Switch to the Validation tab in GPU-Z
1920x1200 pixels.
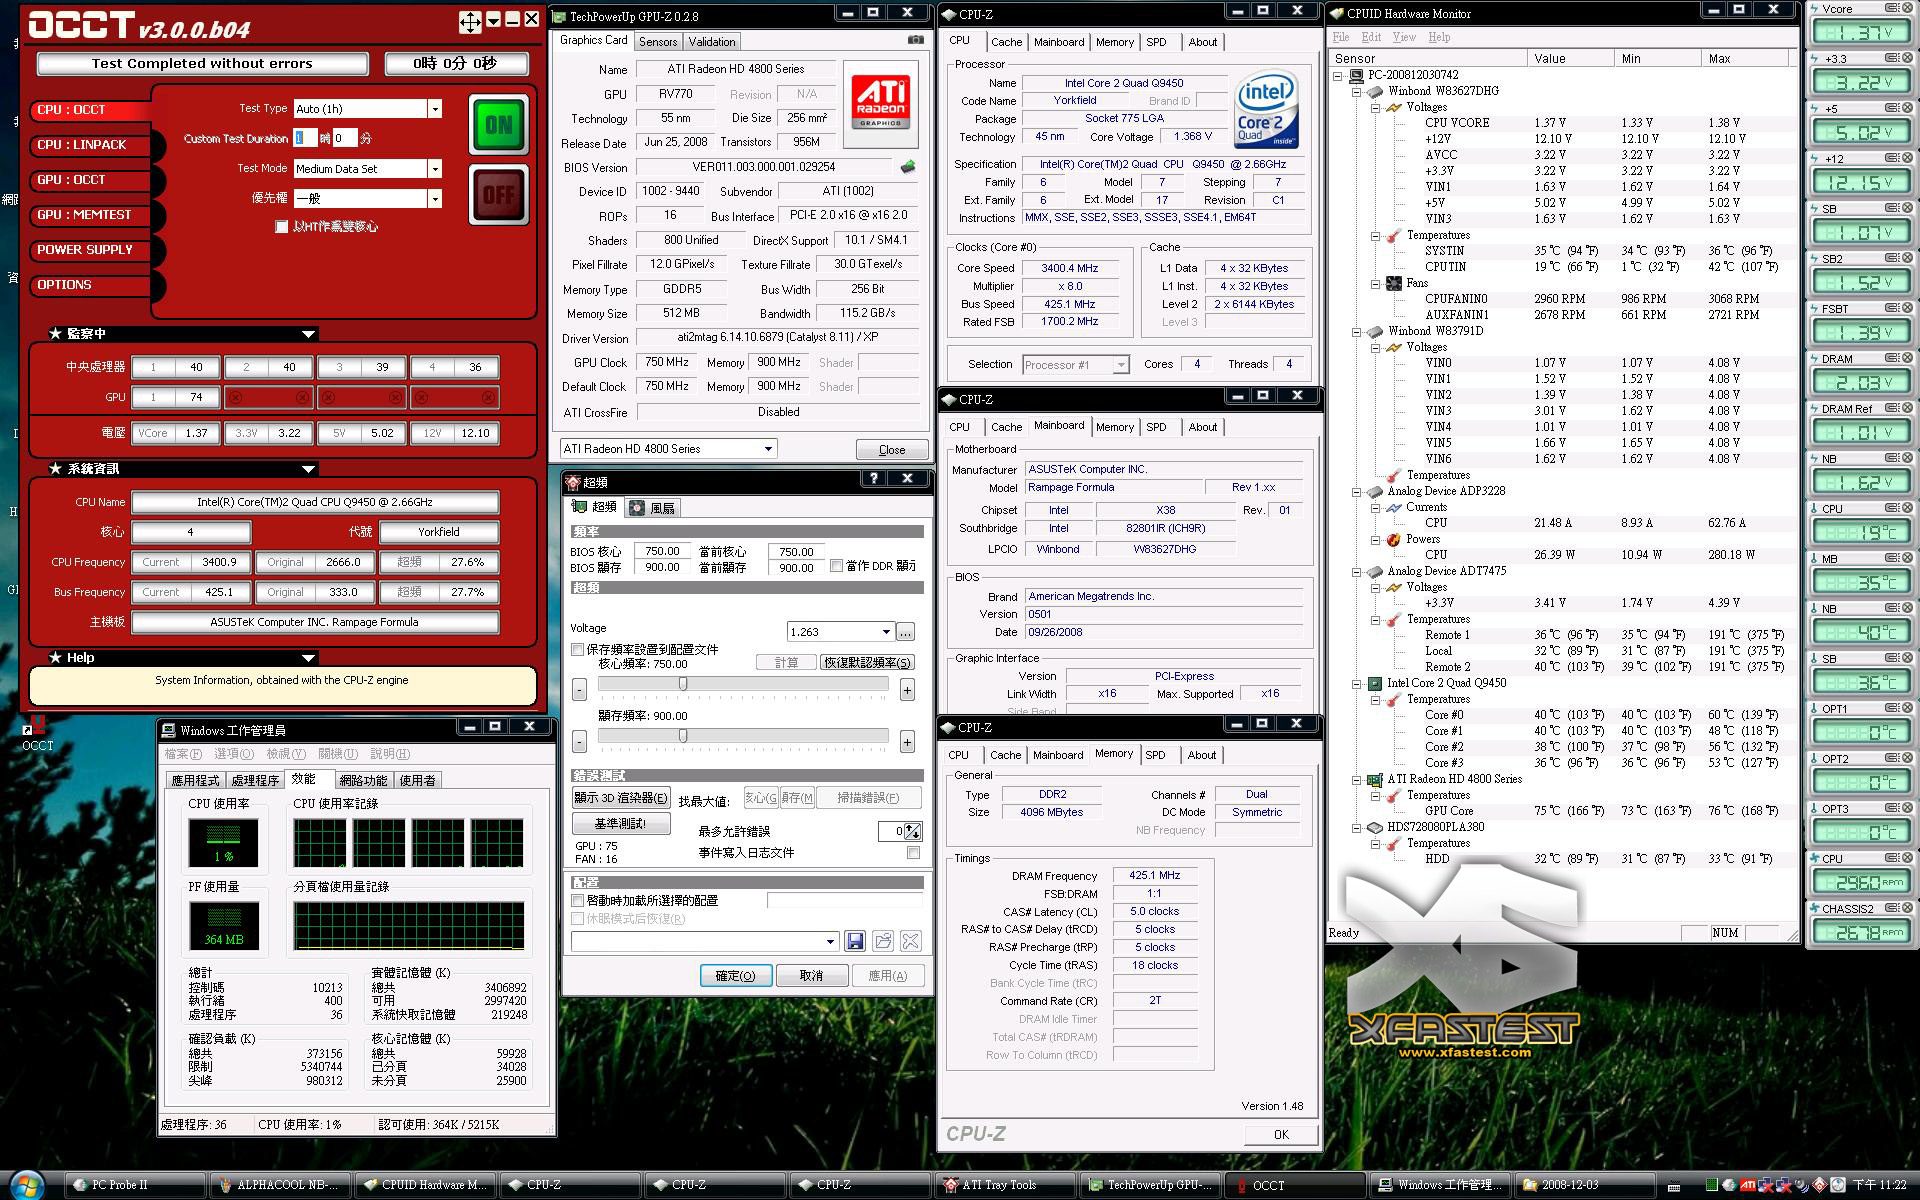click(x=712, y=42)
